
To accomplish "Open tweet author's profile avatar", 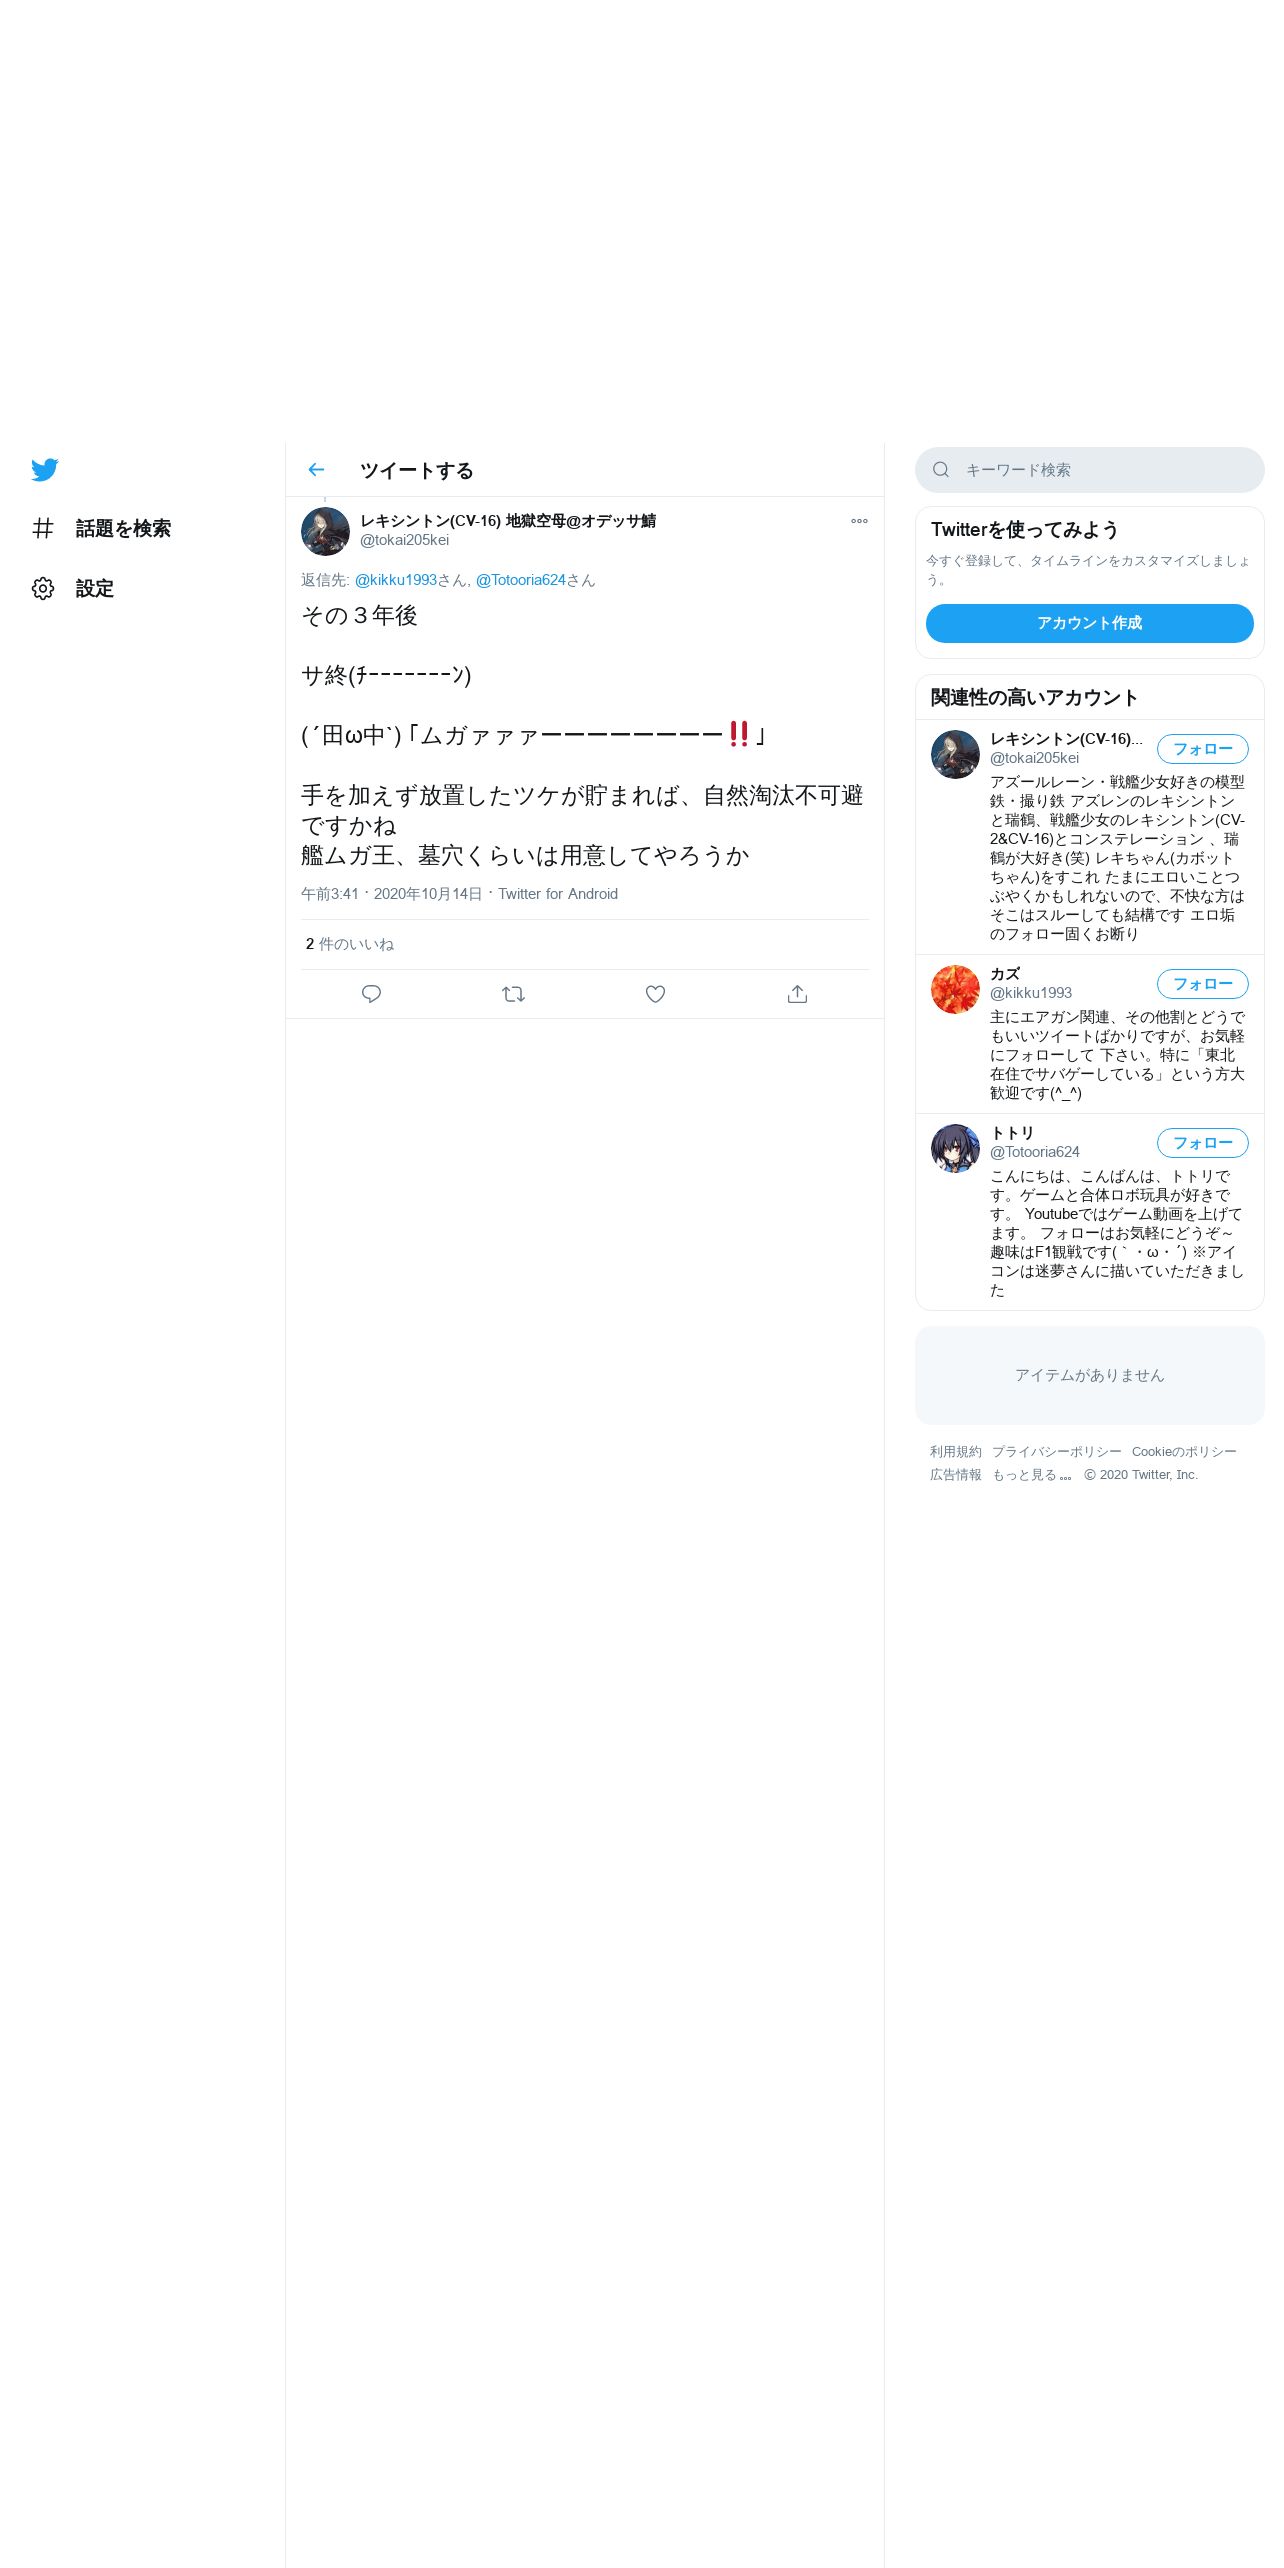I will [x=325, y=531].
